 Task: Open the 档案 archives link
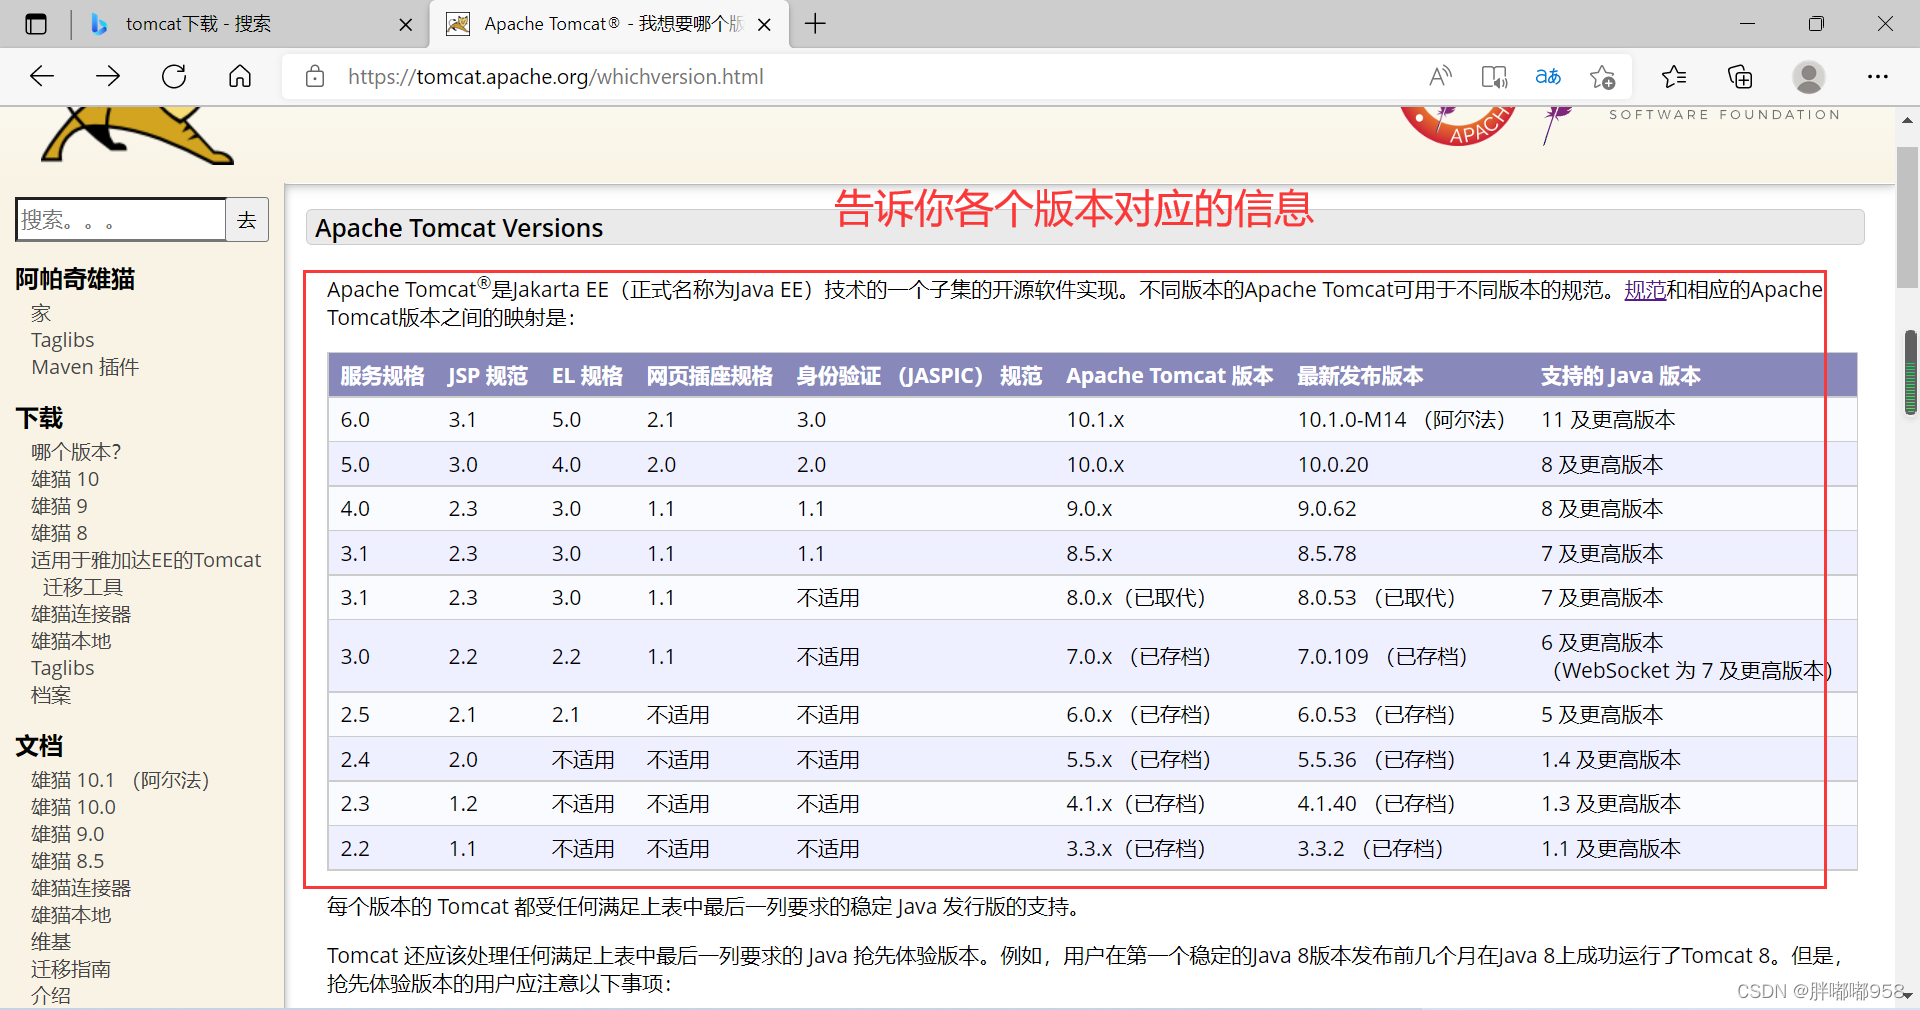51,695
